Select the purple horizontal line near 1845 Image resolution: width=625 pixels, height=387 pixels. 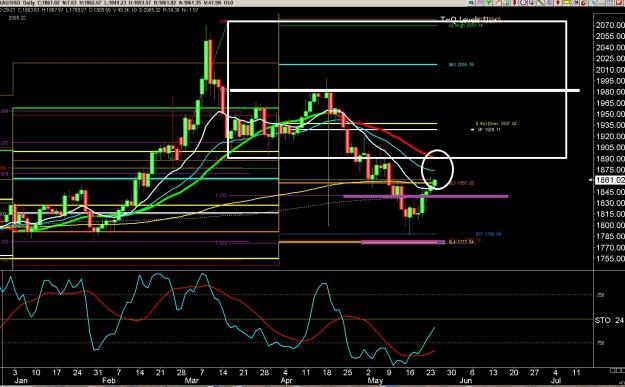coord(425,196)
